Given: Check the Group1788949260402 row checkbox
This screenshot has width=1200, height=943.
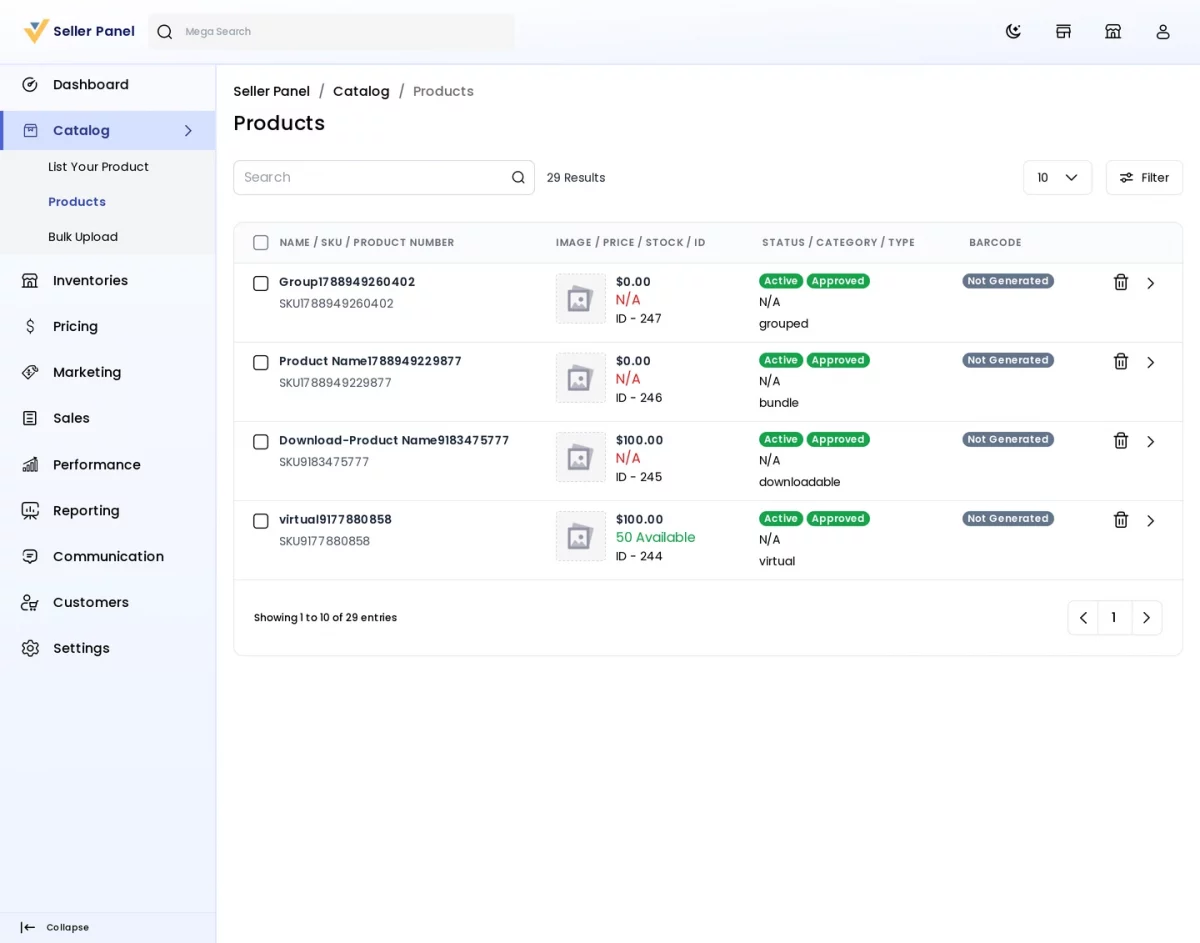Looking at the screenshot, I should click(x=261, y=284).
